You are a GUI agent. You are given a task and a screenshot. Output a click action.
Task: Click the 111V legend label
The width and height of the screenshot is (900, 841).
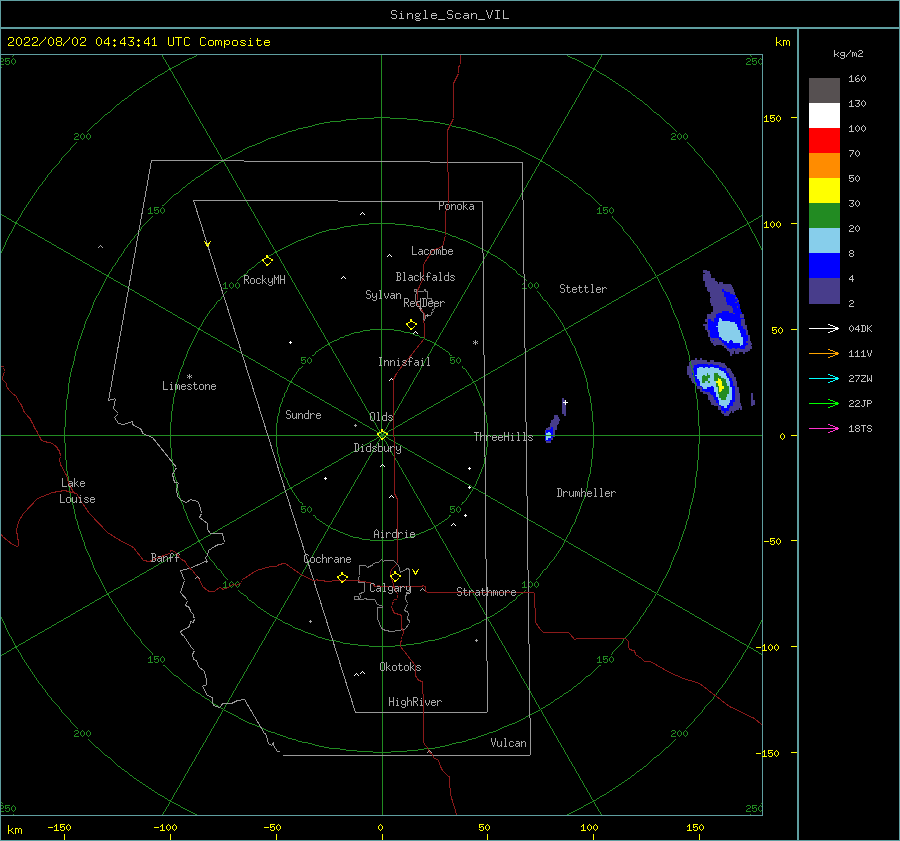(x=860, y=354)
